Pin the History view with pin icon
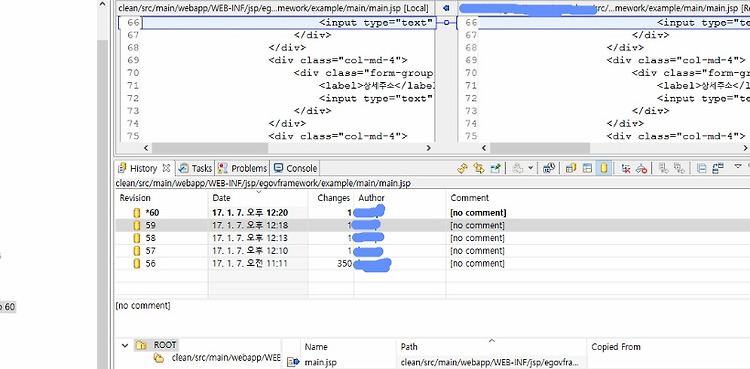Image resolution: width=750 pixels, height=369 pixels. (496, 168)
